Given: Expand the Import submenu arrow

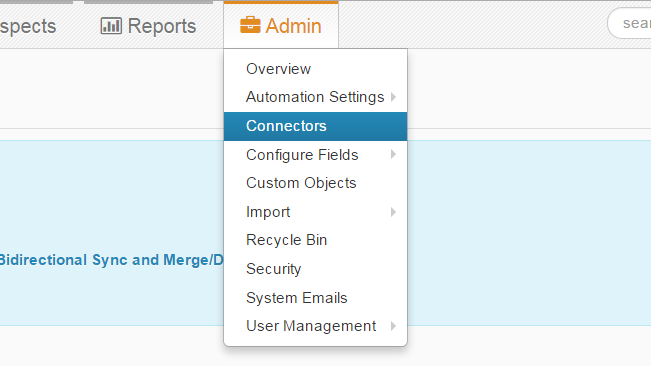Looking at the screenshot, I should [x=393, y=212].
